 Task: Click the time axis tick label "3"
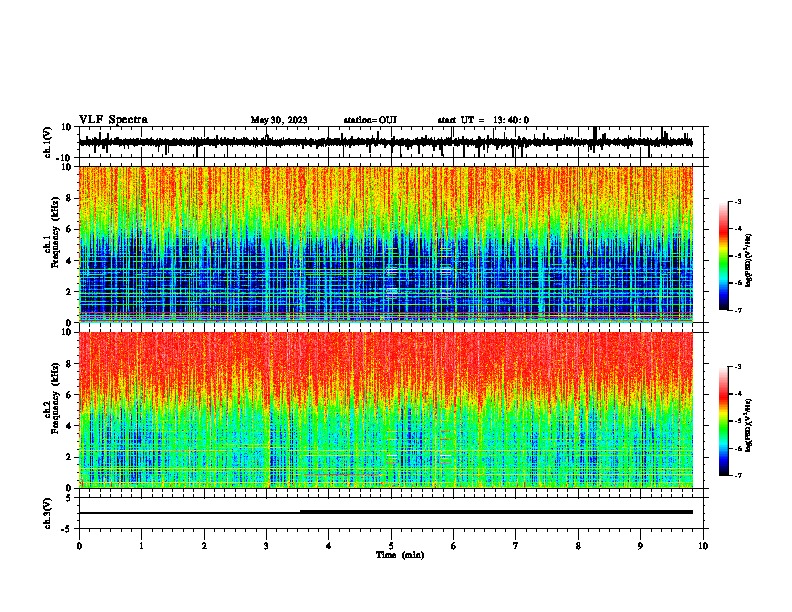click(x=266, y=546)
